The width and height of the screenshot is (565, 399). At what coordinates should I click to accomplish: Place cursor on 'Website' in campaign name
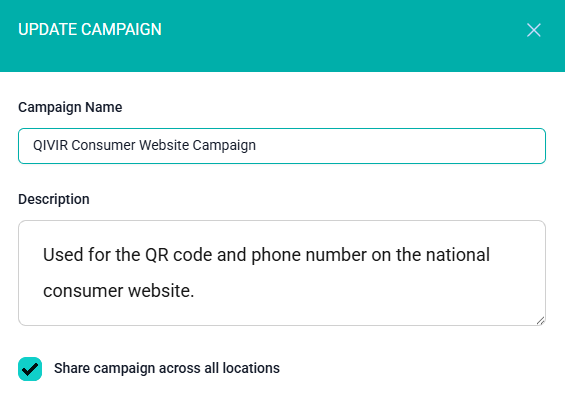tap(164, 145)
